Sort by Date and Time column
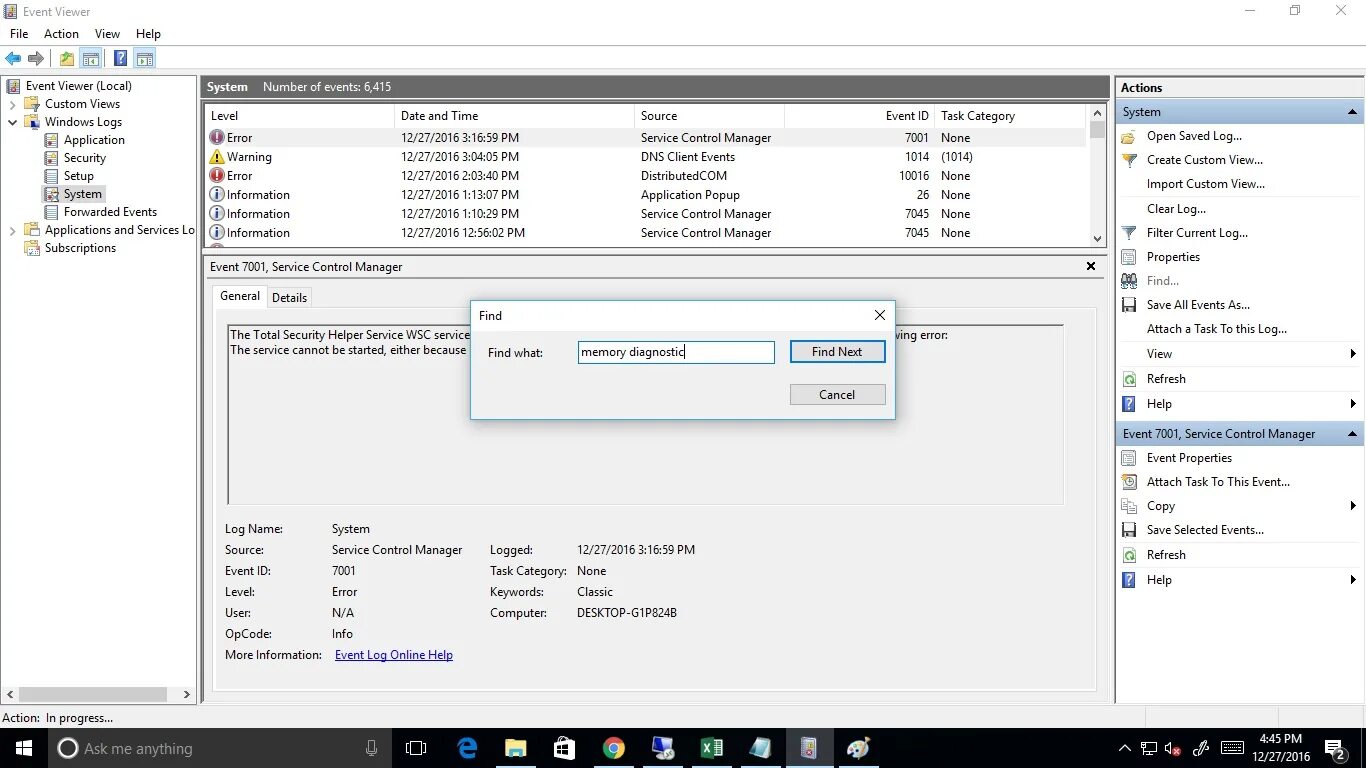 pos(514,116)
